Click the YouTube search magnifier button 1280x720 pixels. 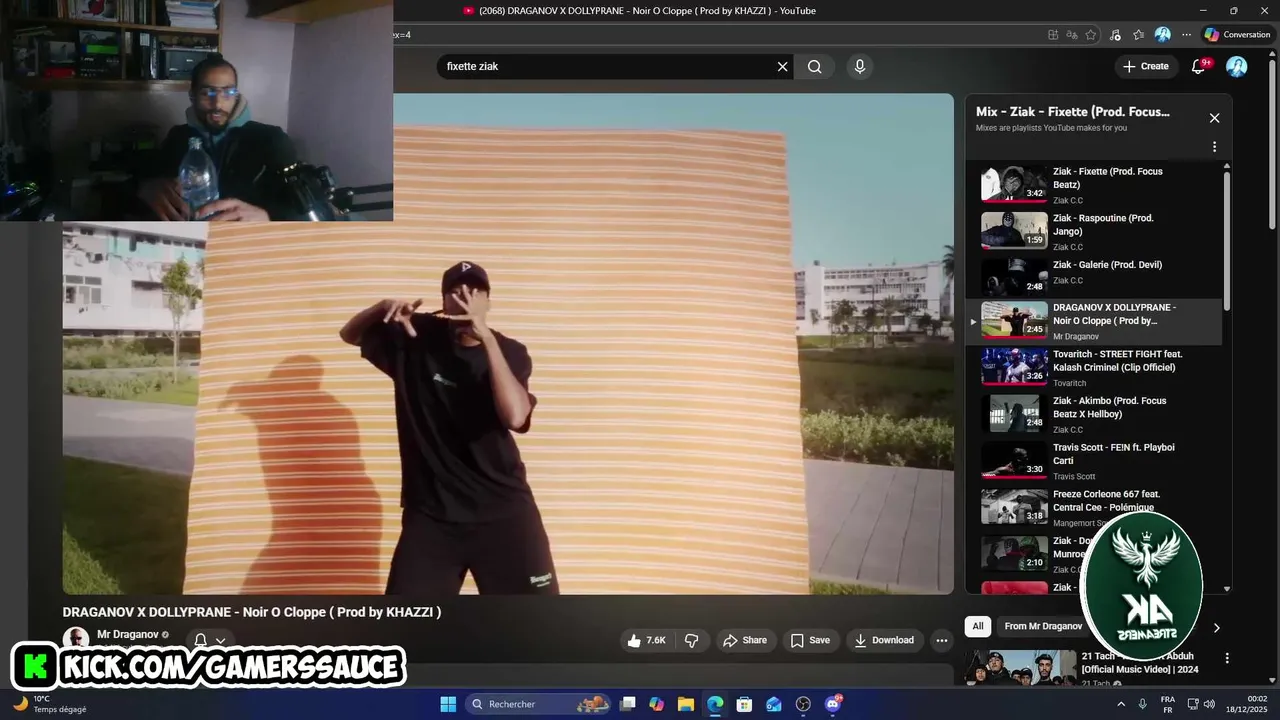click(x=815, y=67)
